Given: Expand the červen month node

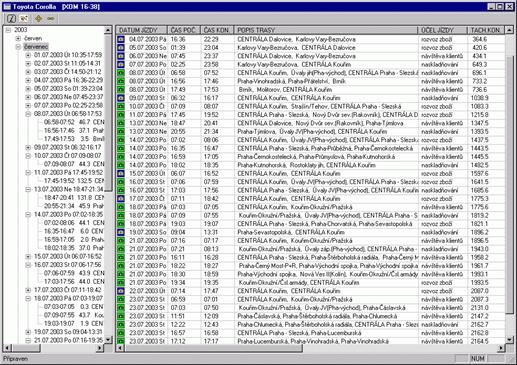Looking at the screenshot, I should 18,38.
